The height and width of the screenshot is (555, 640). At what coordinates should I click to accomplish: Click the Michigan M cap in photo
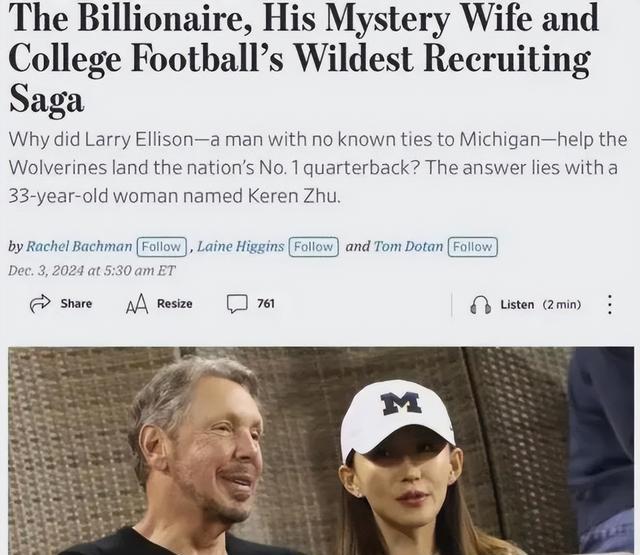(x=398, y=418)
